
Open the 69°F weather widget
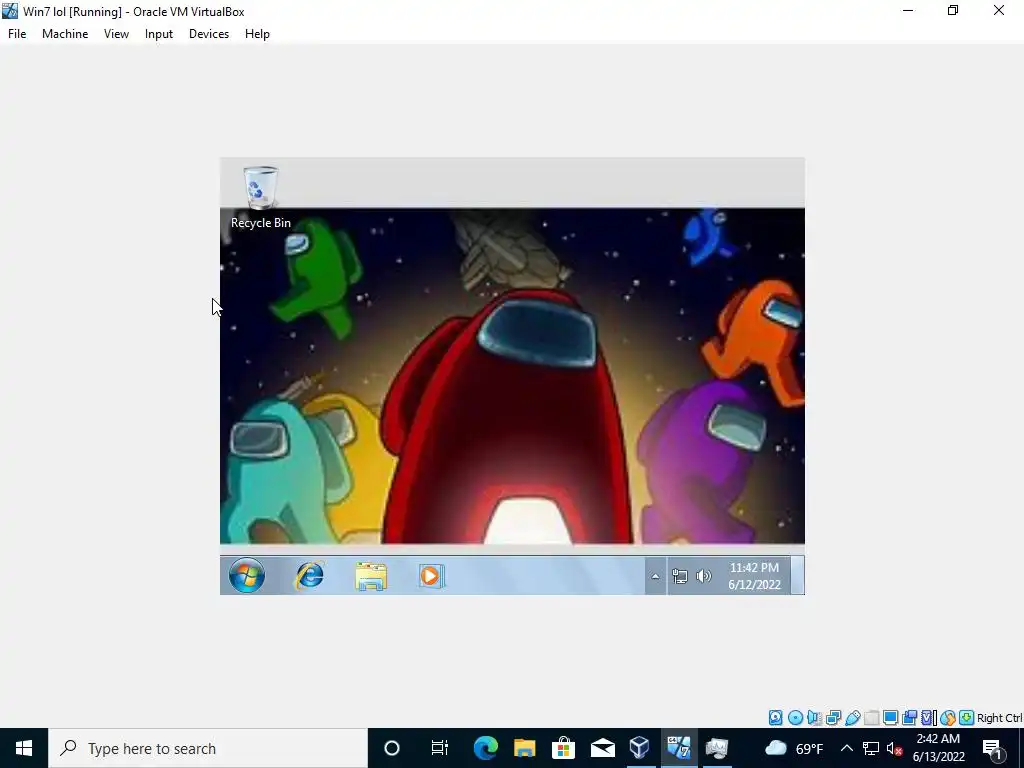[793, 748]
